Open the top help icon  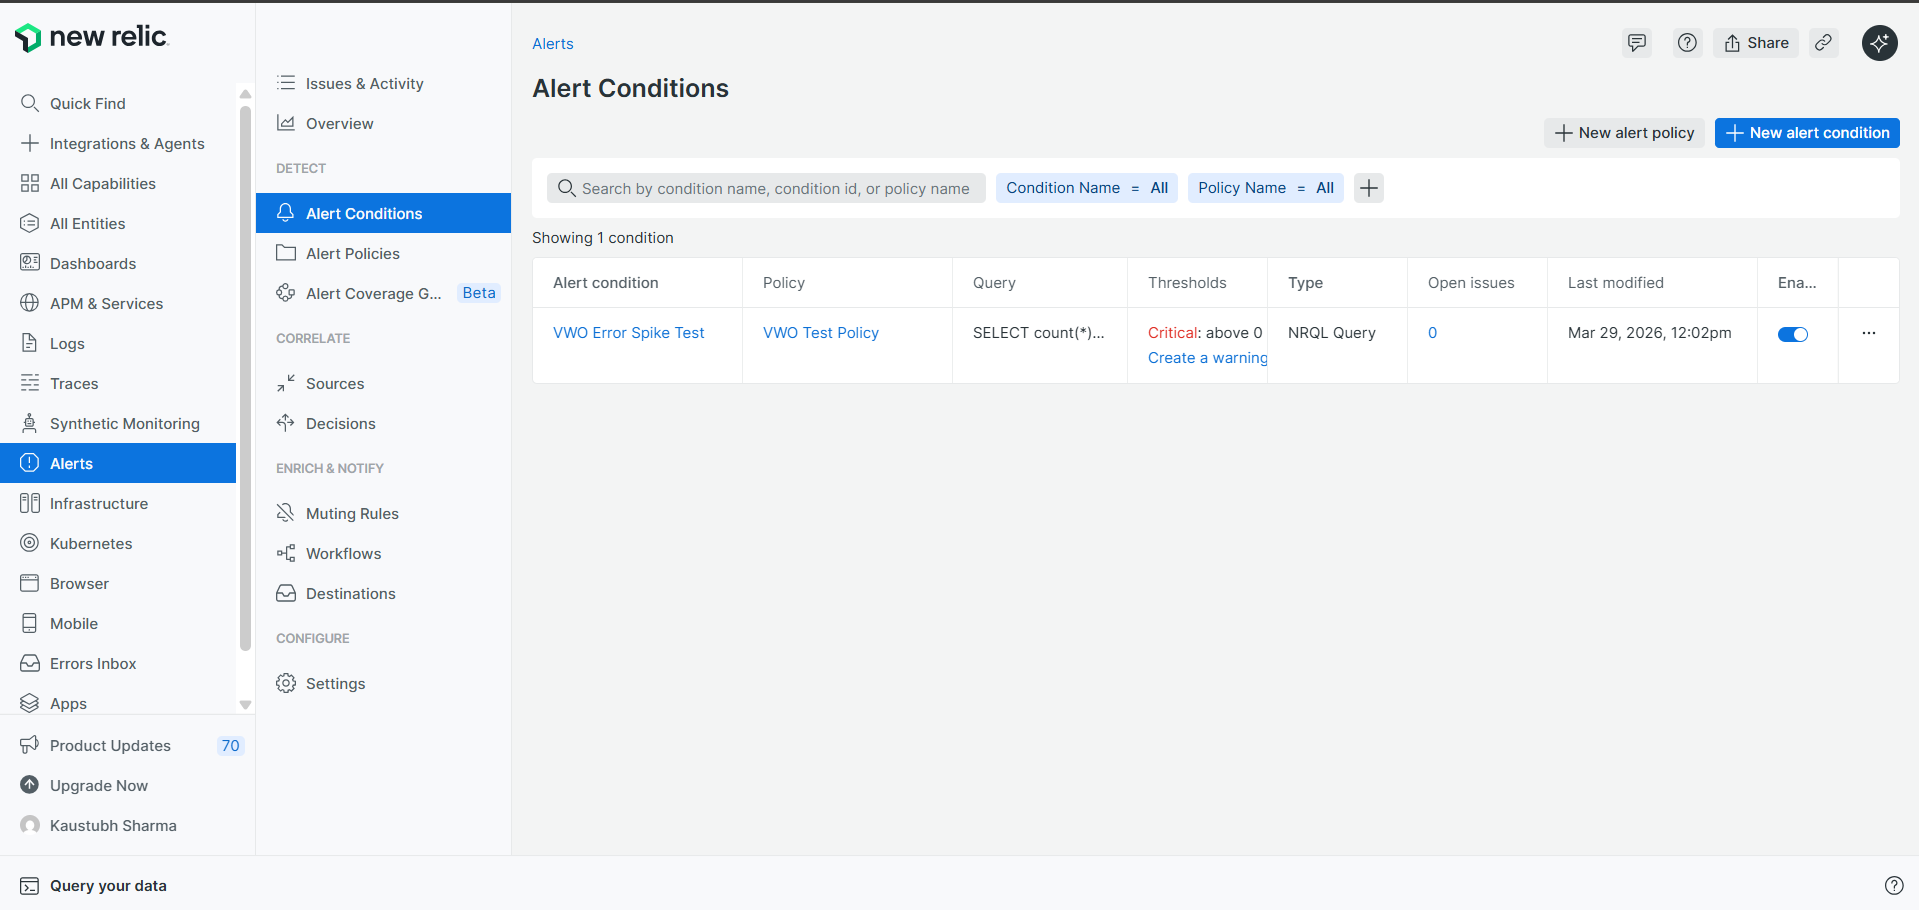coord(1688,43)
